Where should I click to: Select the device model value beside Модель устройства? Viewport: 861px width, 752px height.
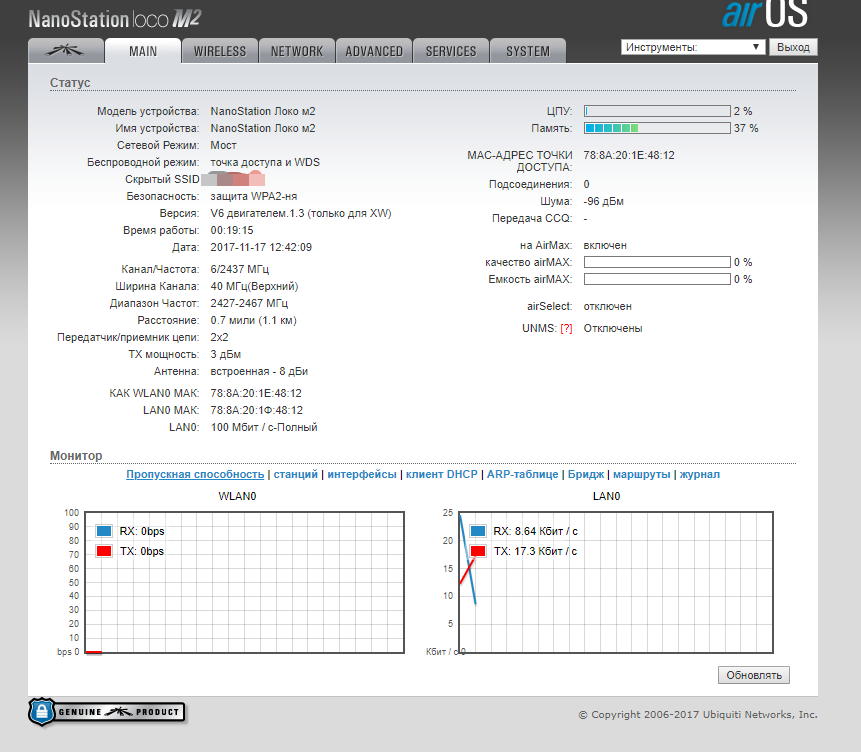point(262,112)
